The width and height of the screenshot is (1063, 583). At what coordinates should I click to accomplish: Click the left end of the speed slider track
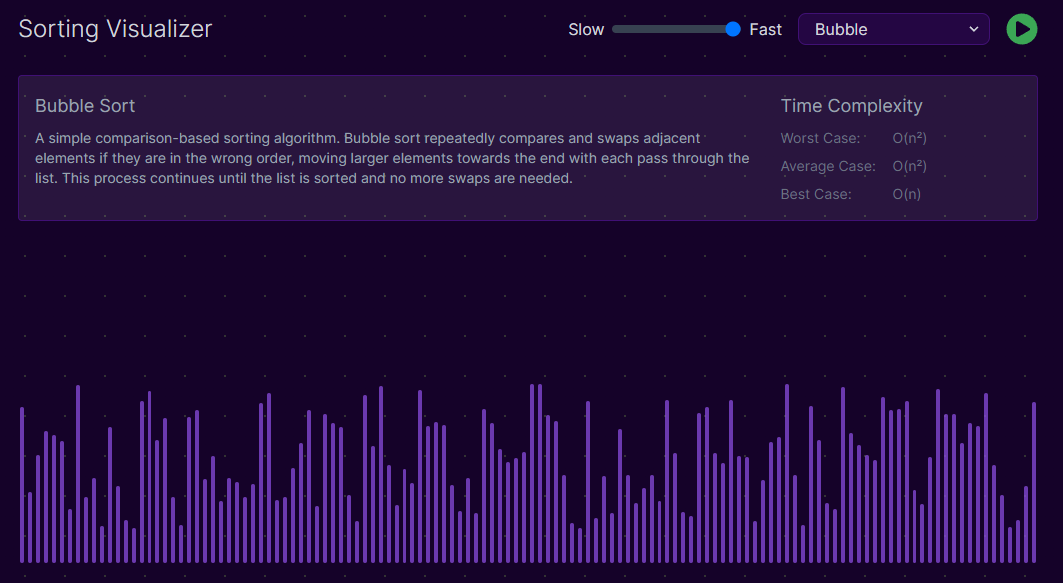[617, 29]
